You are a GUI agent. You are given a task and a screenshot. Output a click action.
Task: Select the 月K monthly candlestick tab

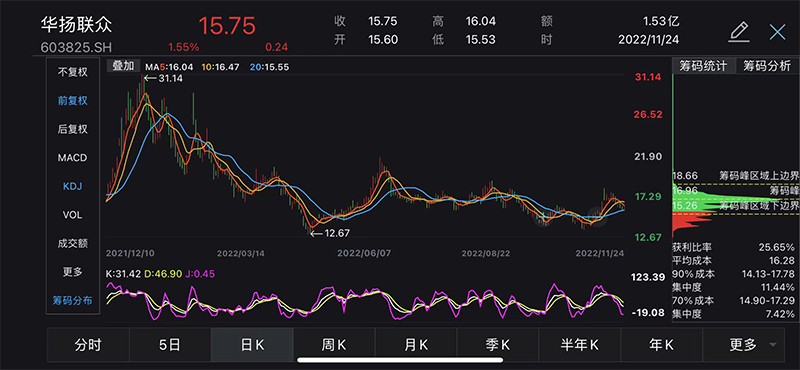[416, 345]
